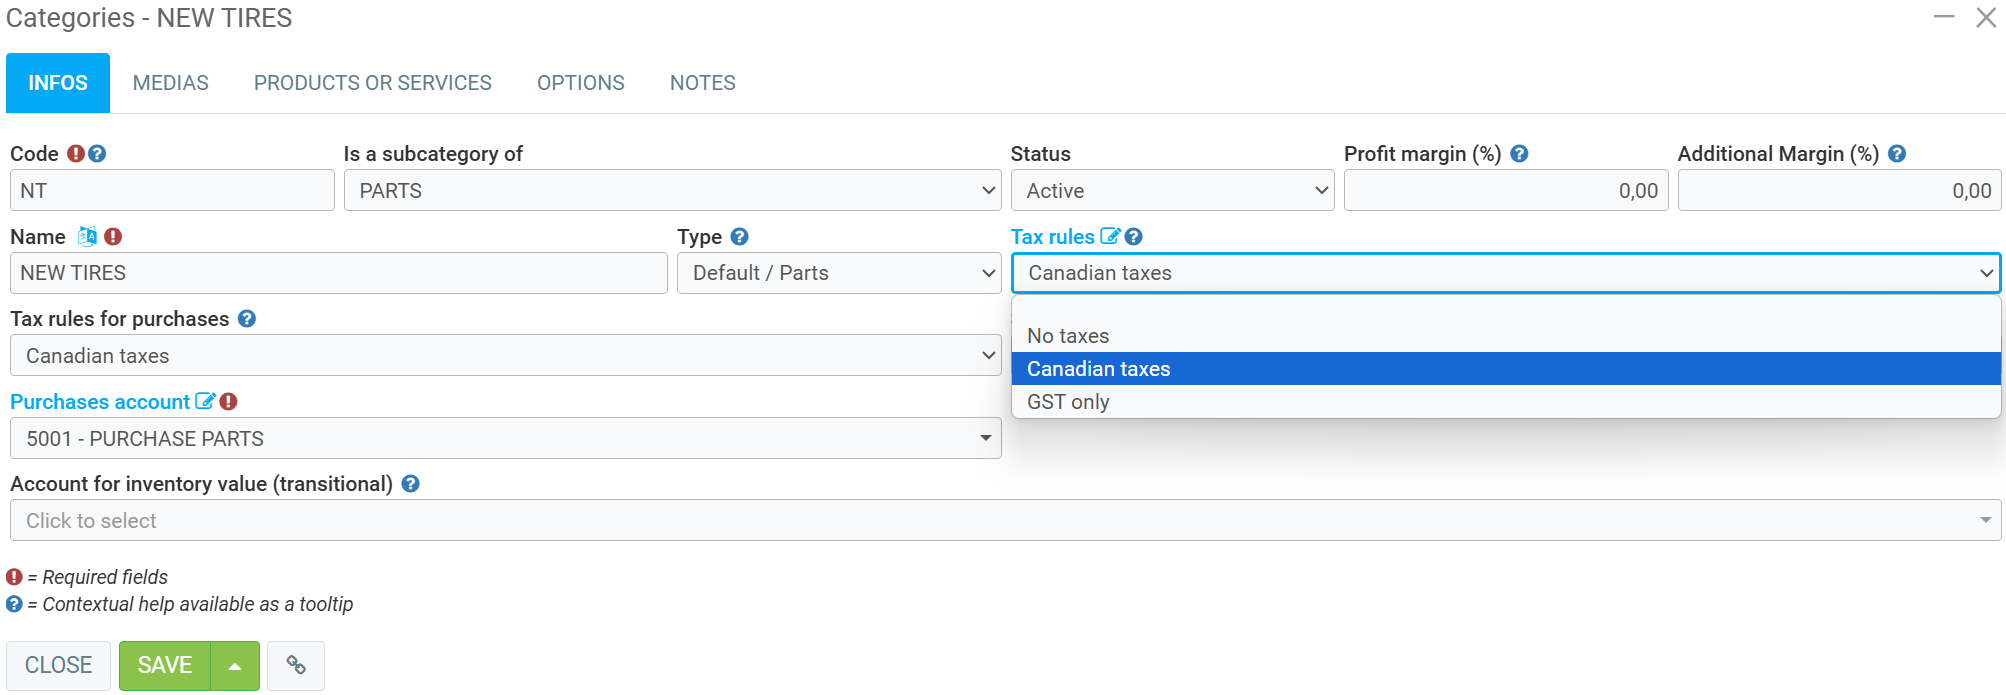Open the Status dropdown
This screenshot has height=695, width=2006.
tap(1171, 191)
